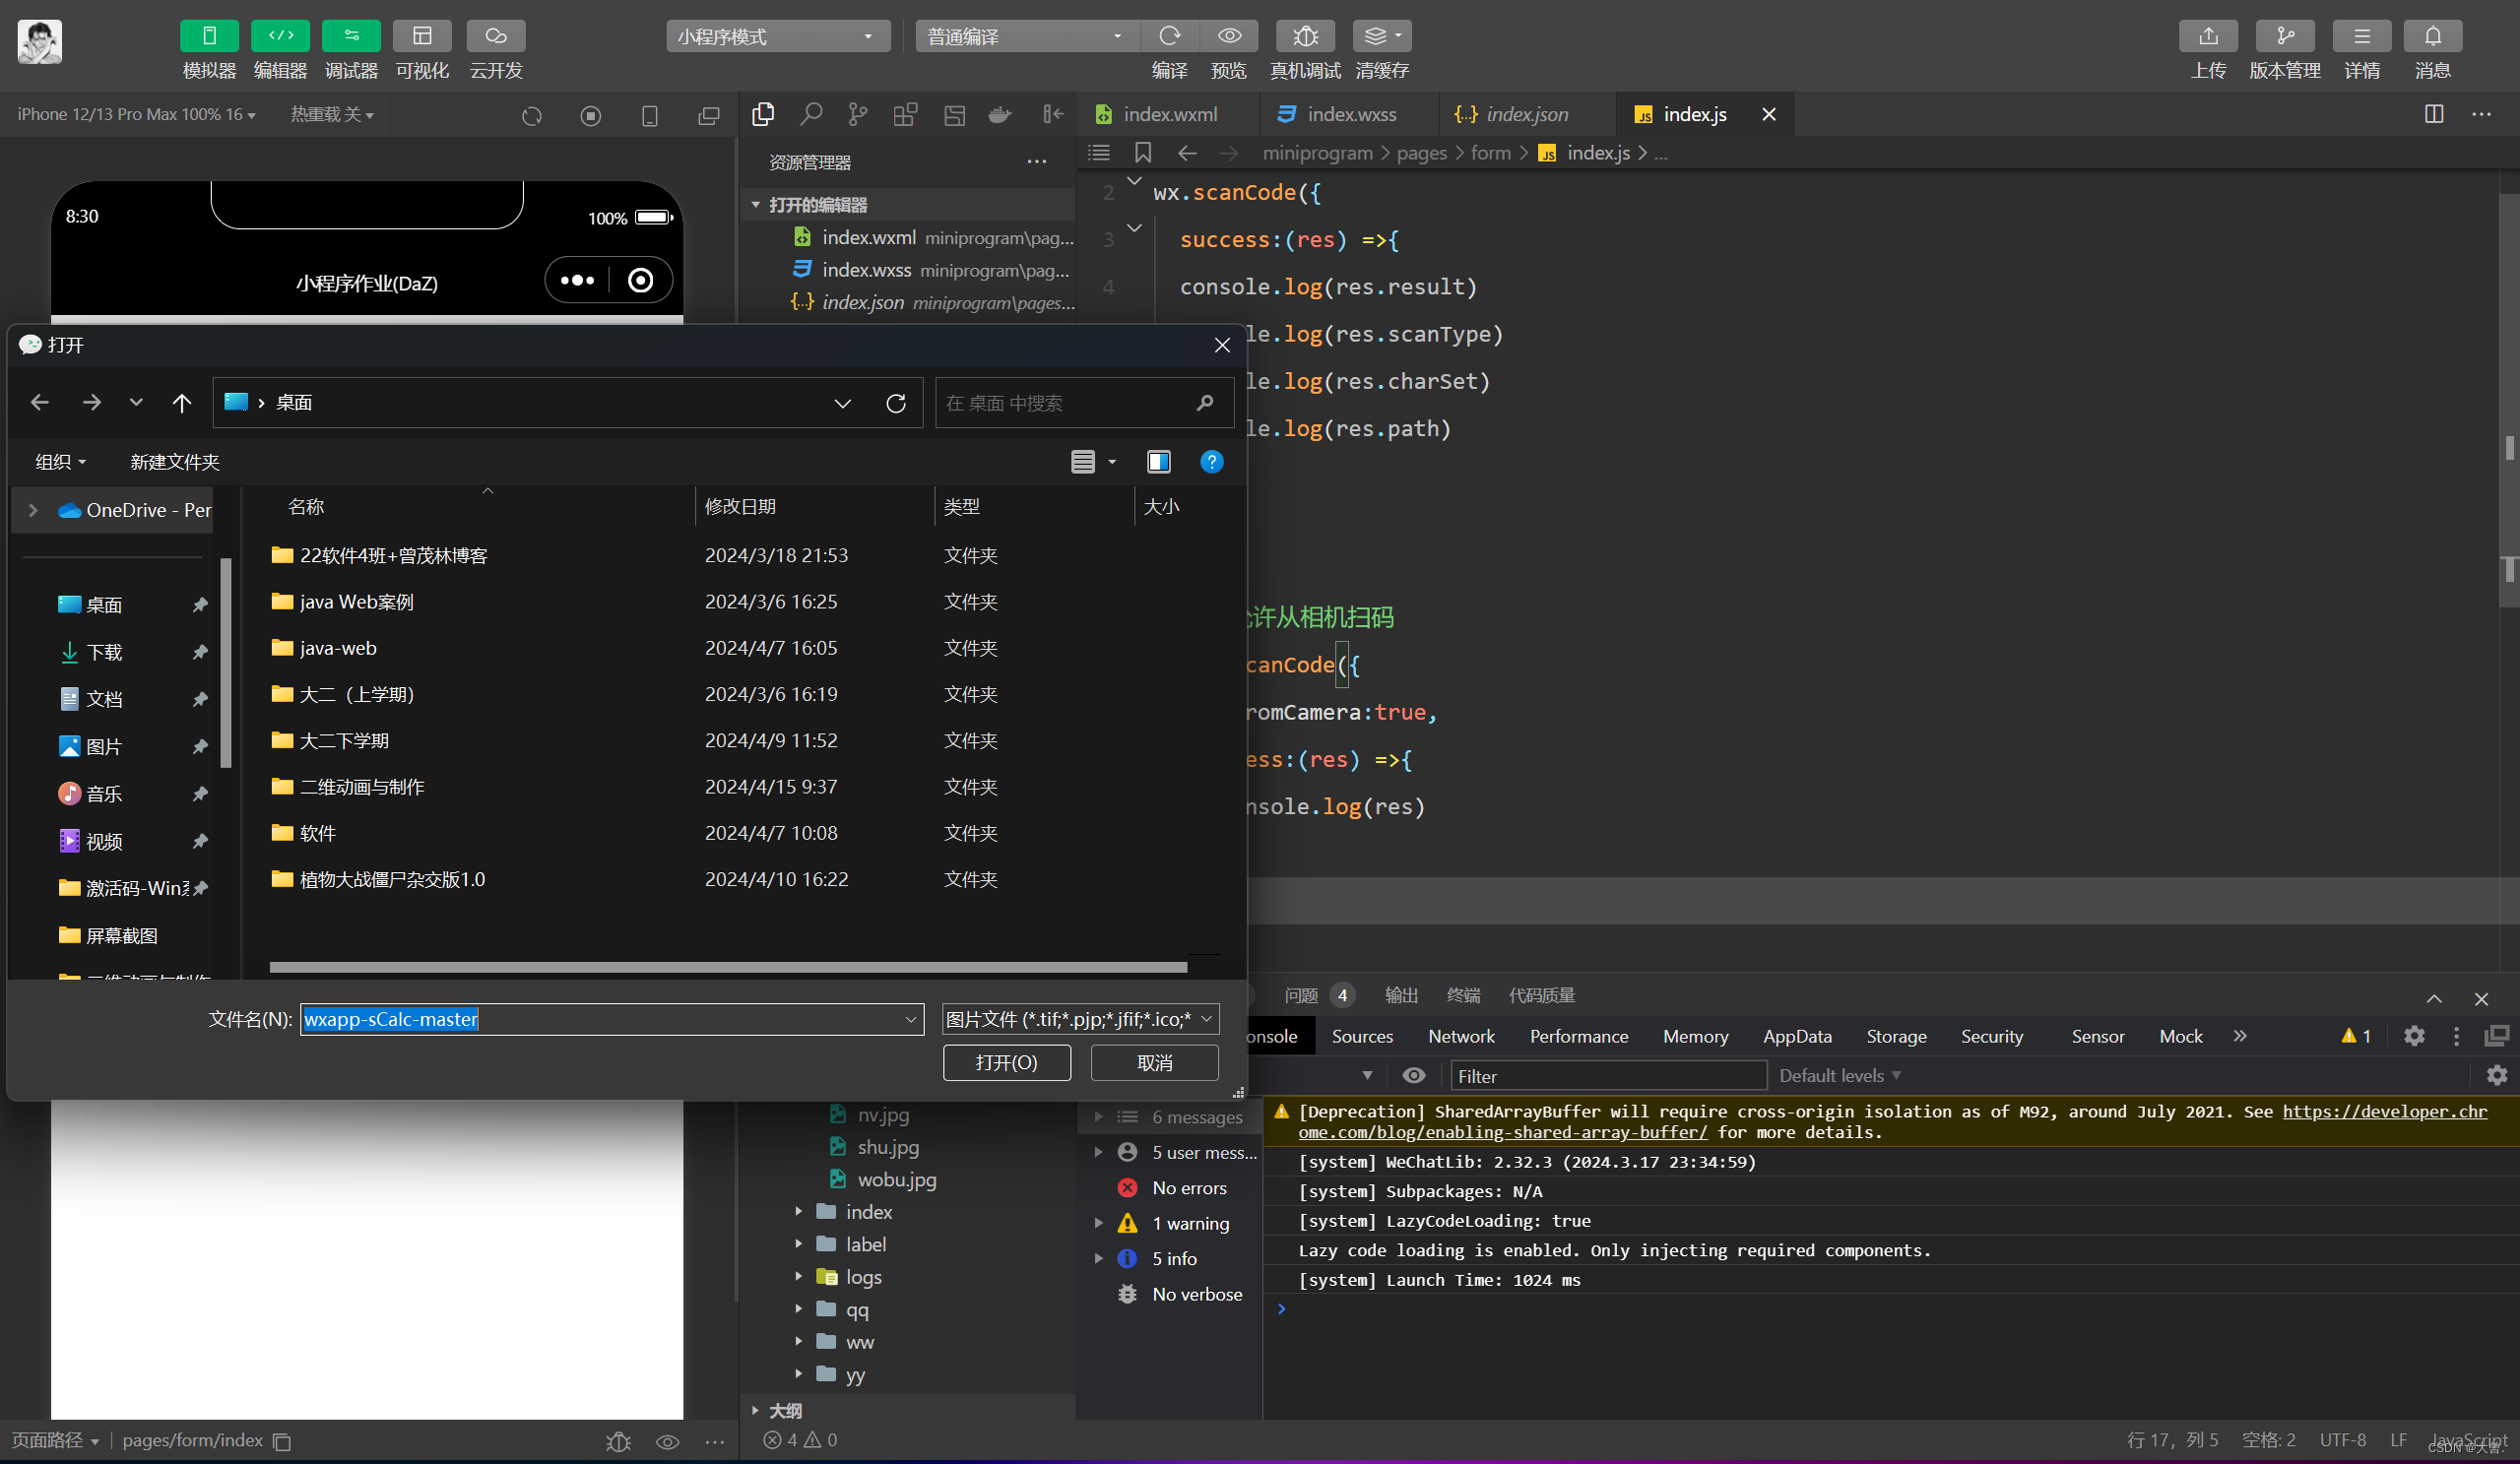Click the 取消 cancel button

1154,1062
